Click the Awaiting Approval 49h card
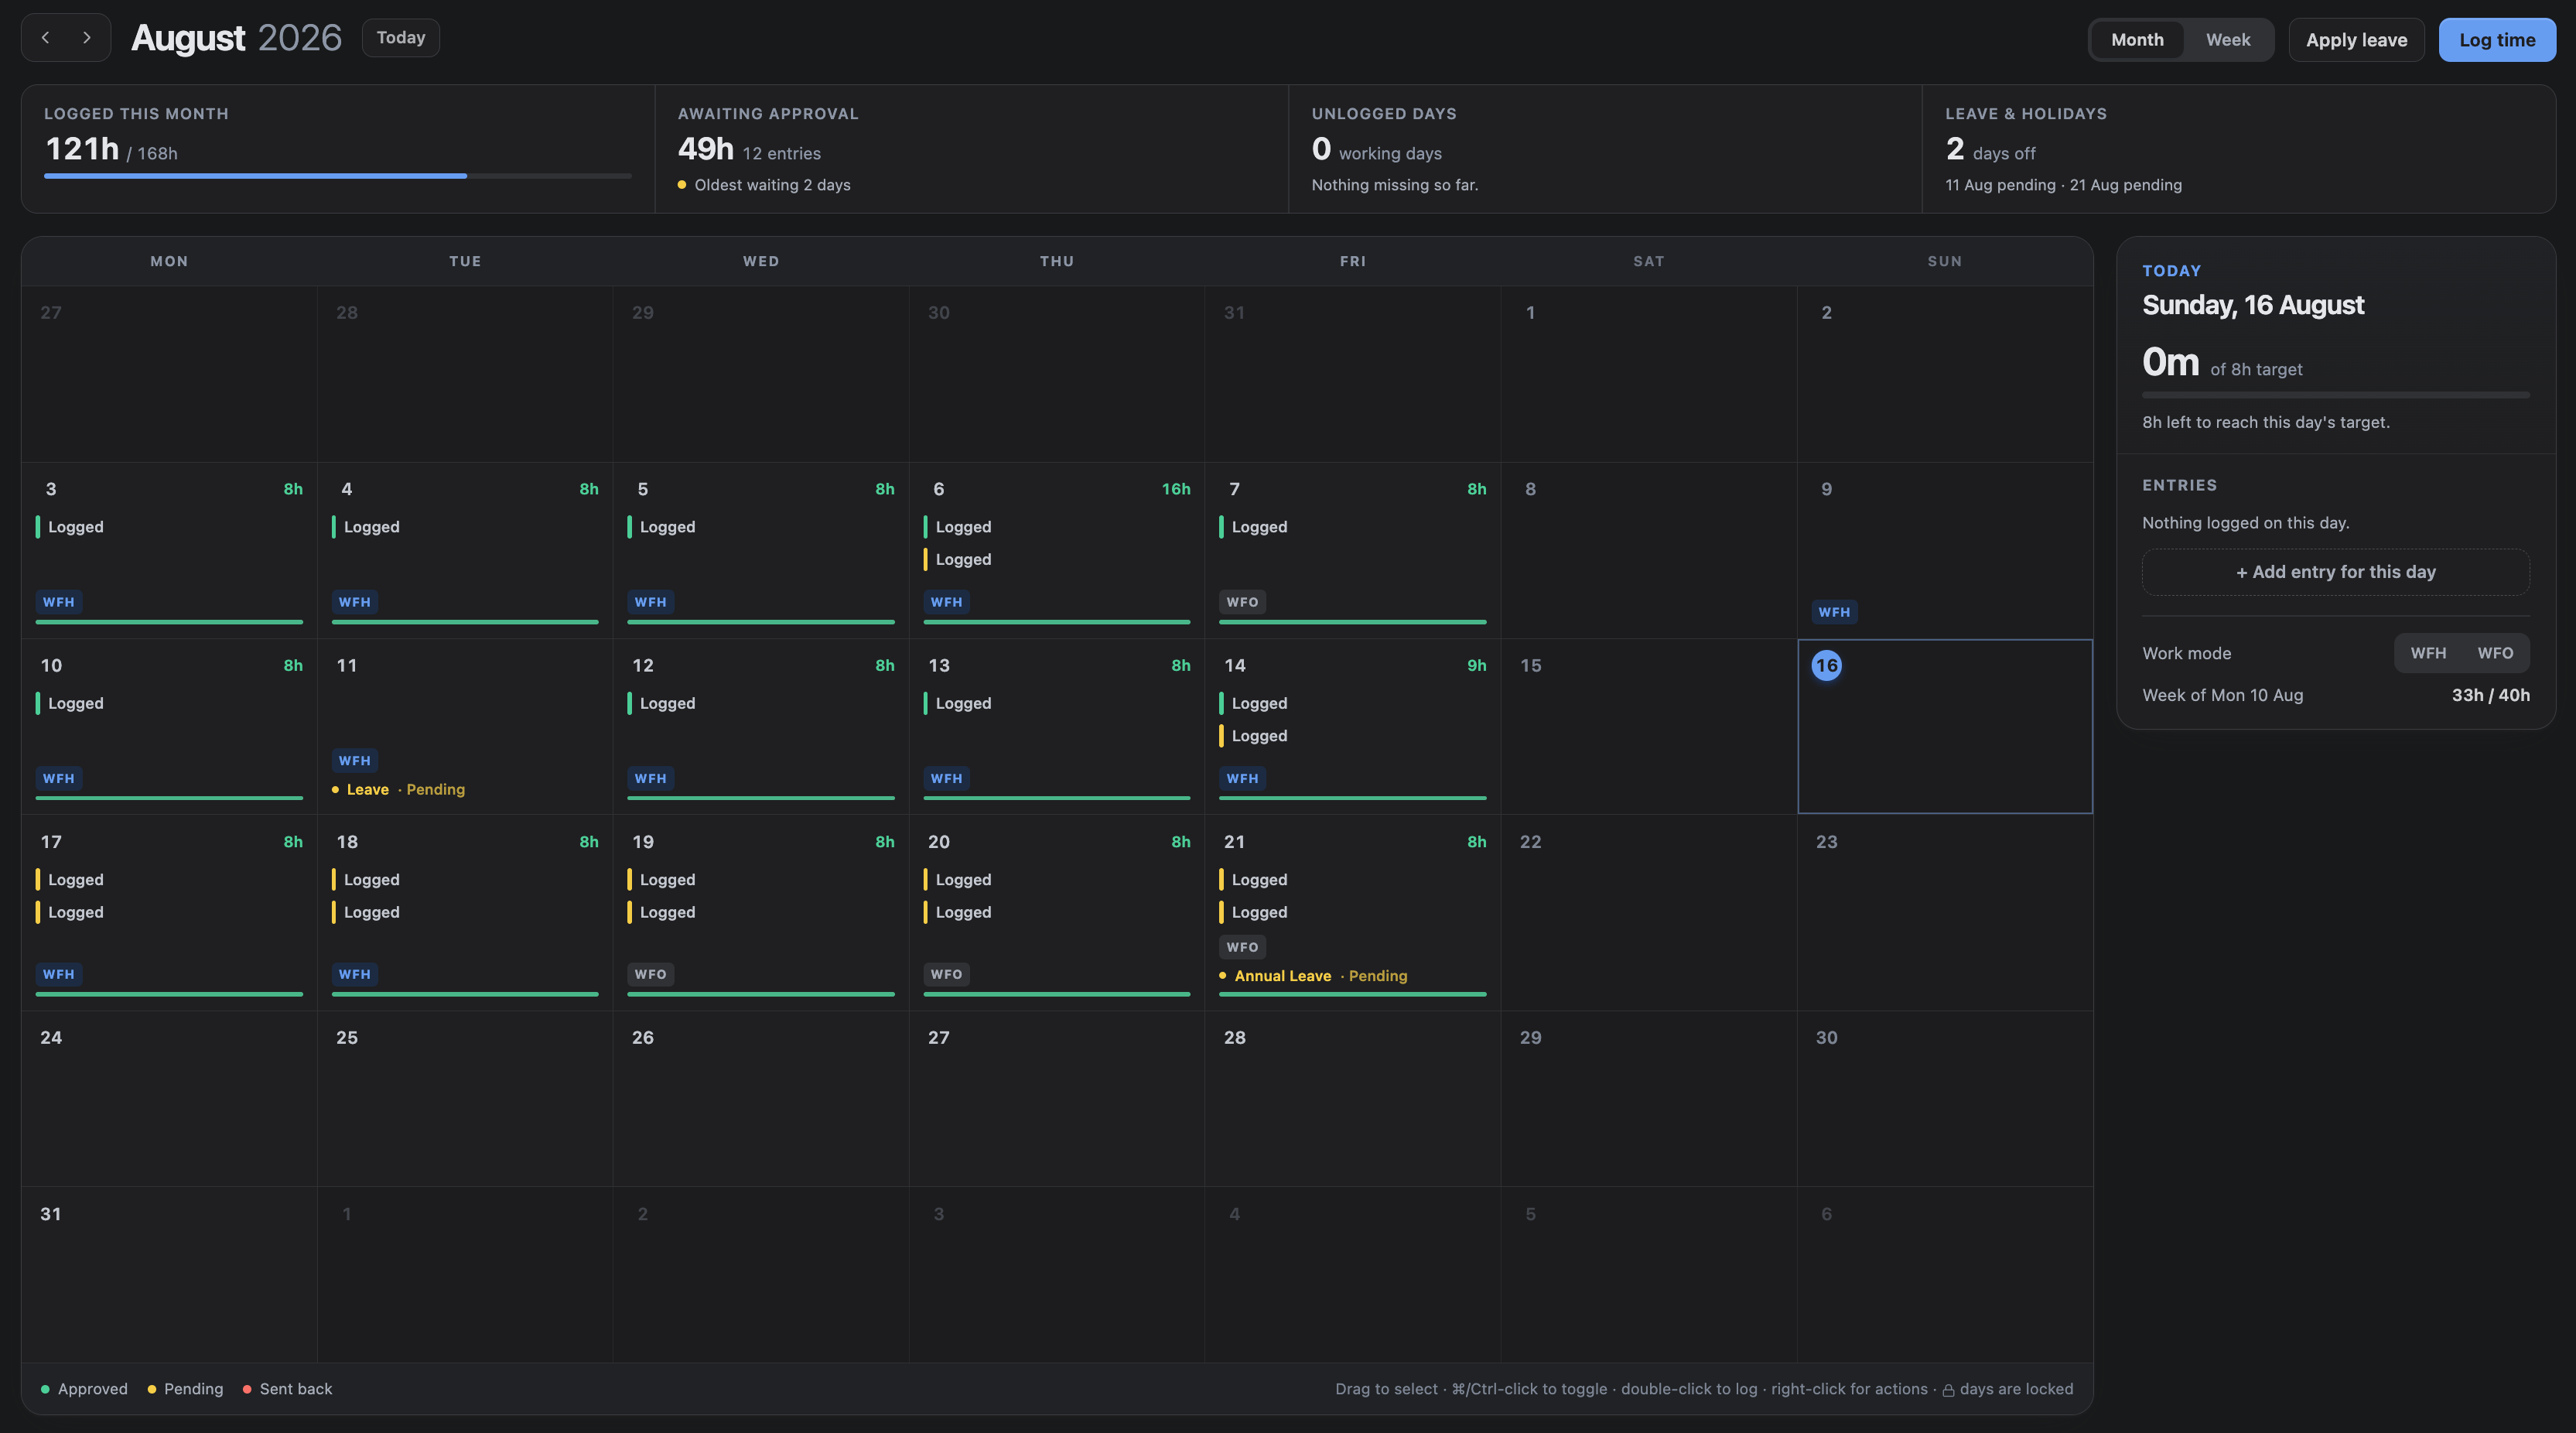The image size is (2576, 1433). (x=971, y=148)
